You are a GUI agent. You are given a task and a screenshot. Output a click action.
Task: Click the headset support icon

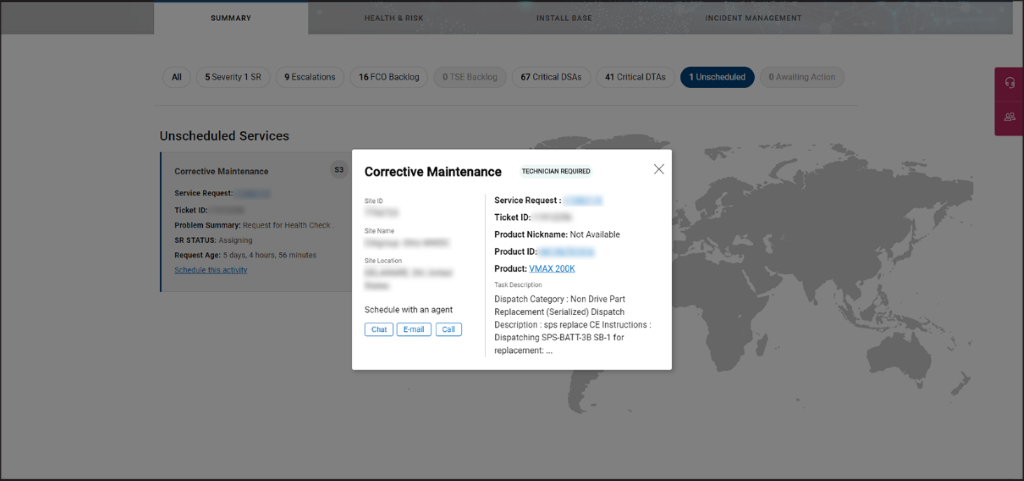click(x=1009, y=84)
